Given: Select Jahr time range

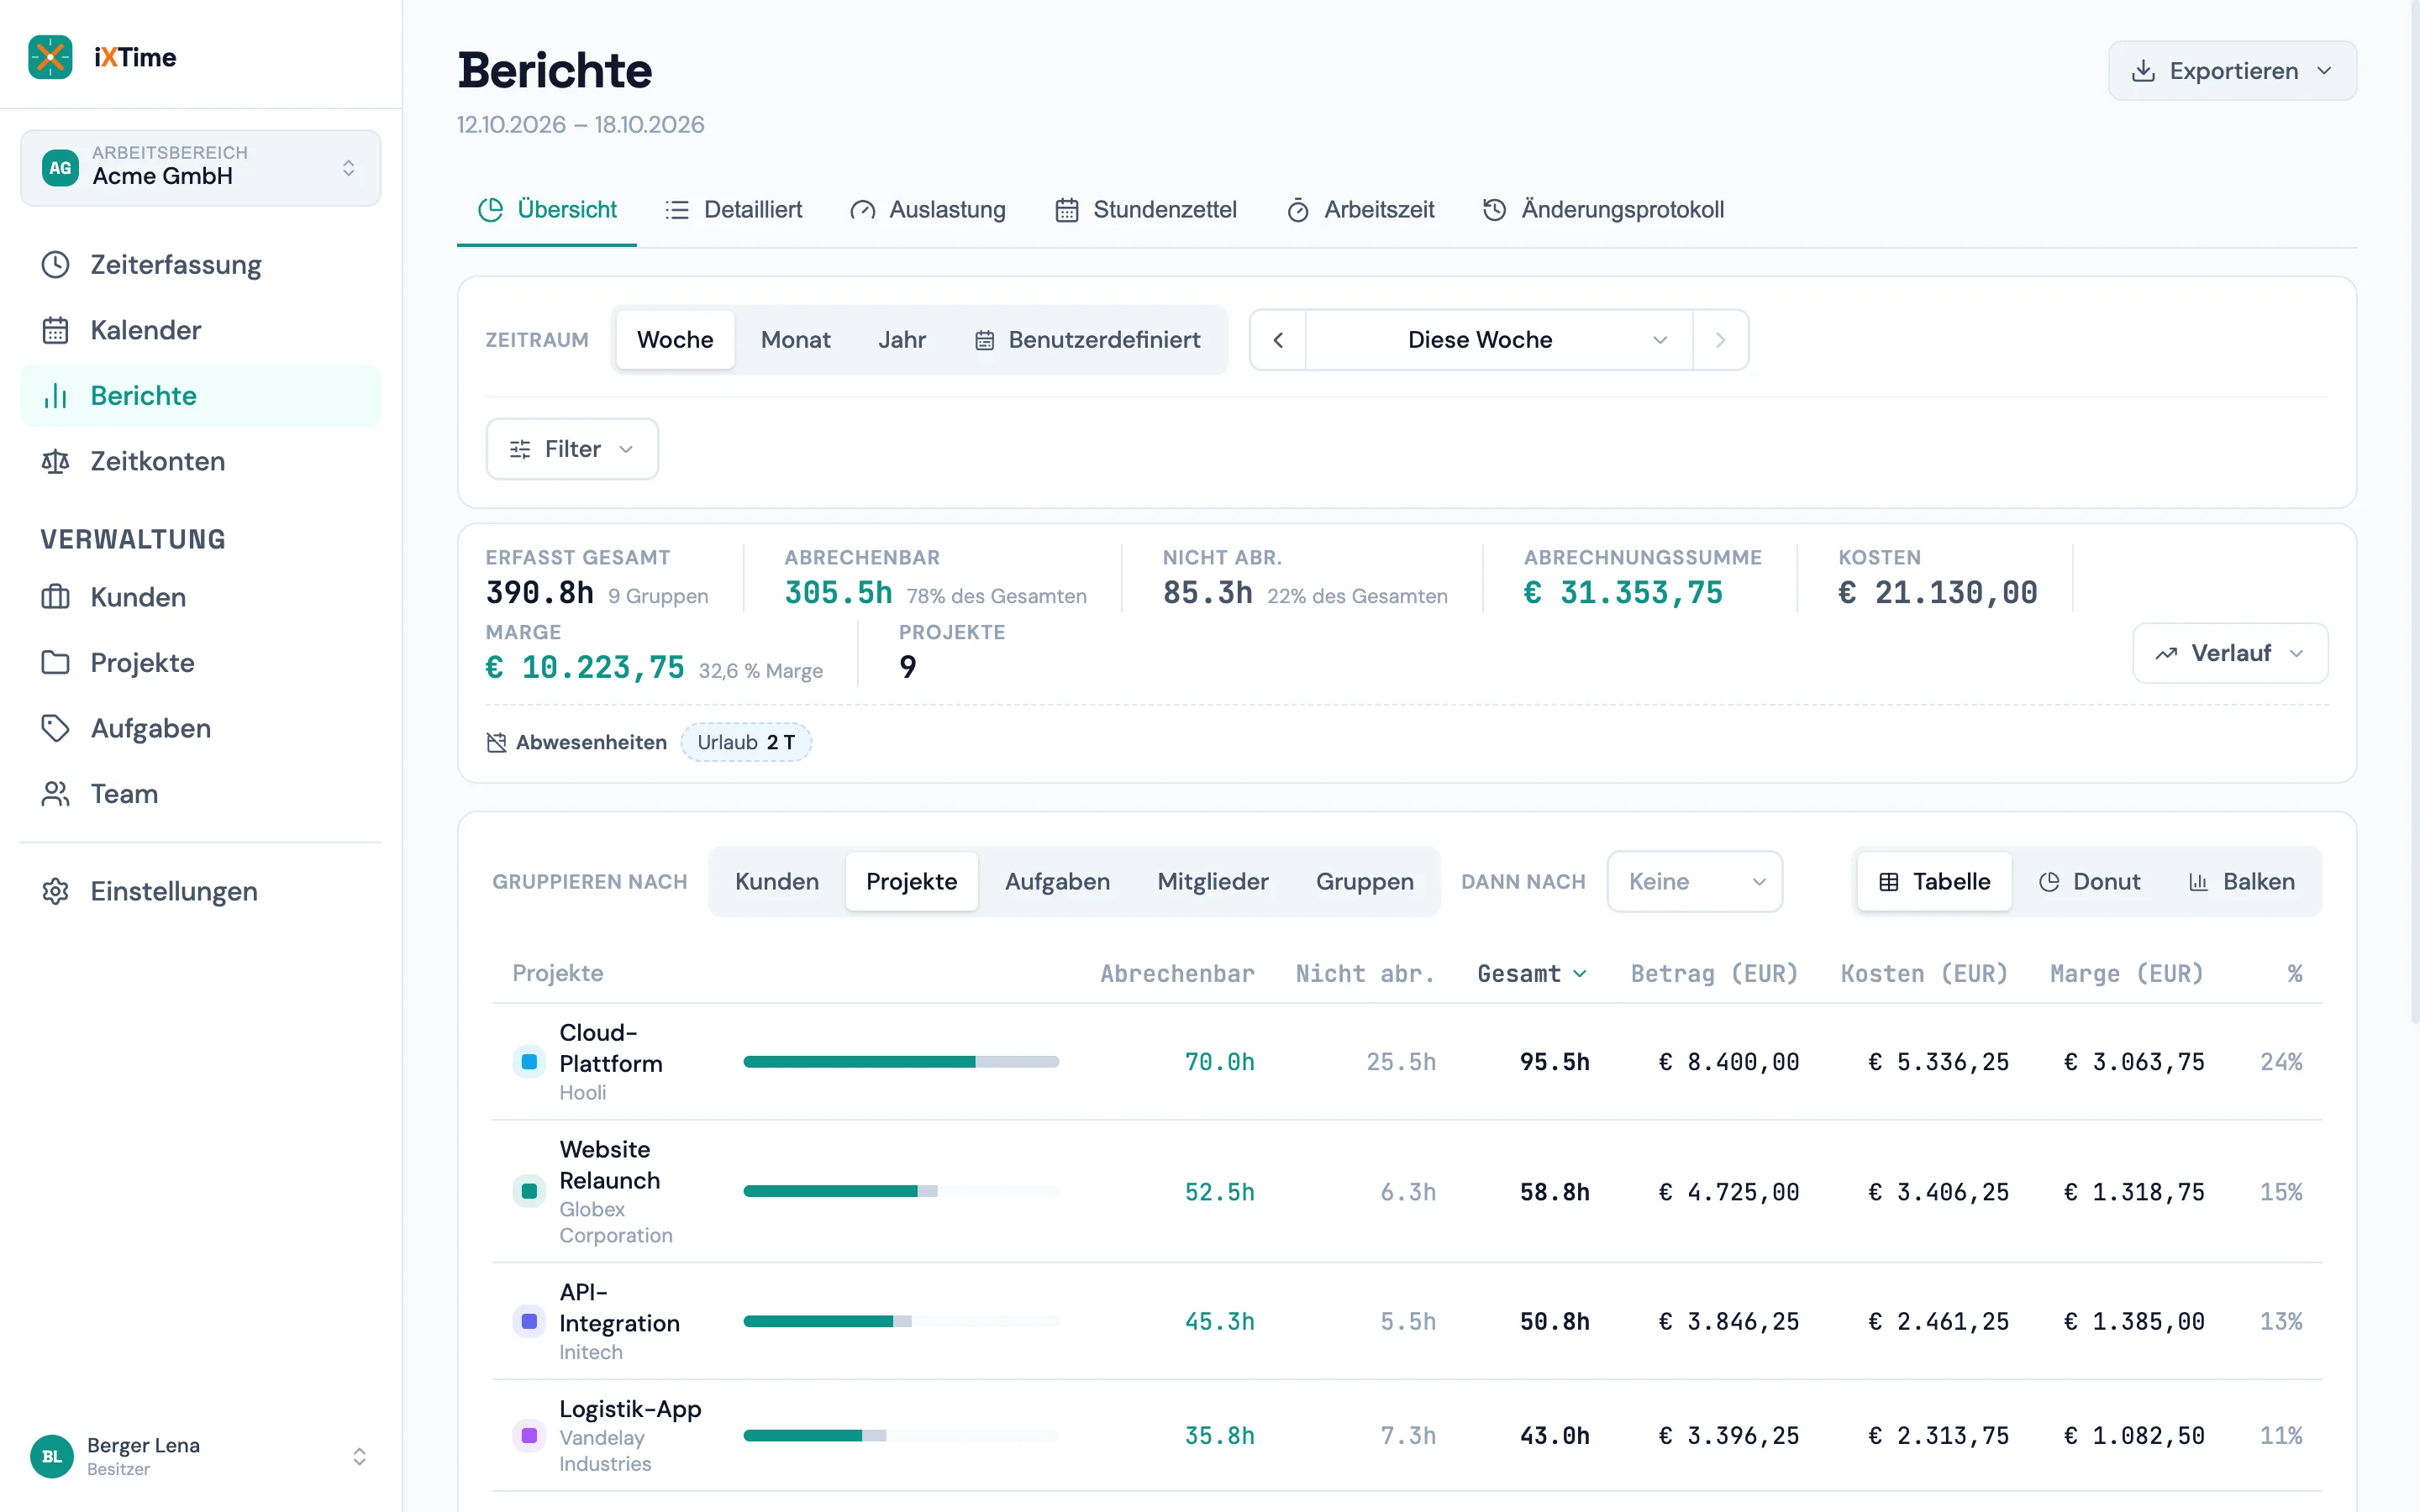Looking at the screenshot, I should pos(902,340).
